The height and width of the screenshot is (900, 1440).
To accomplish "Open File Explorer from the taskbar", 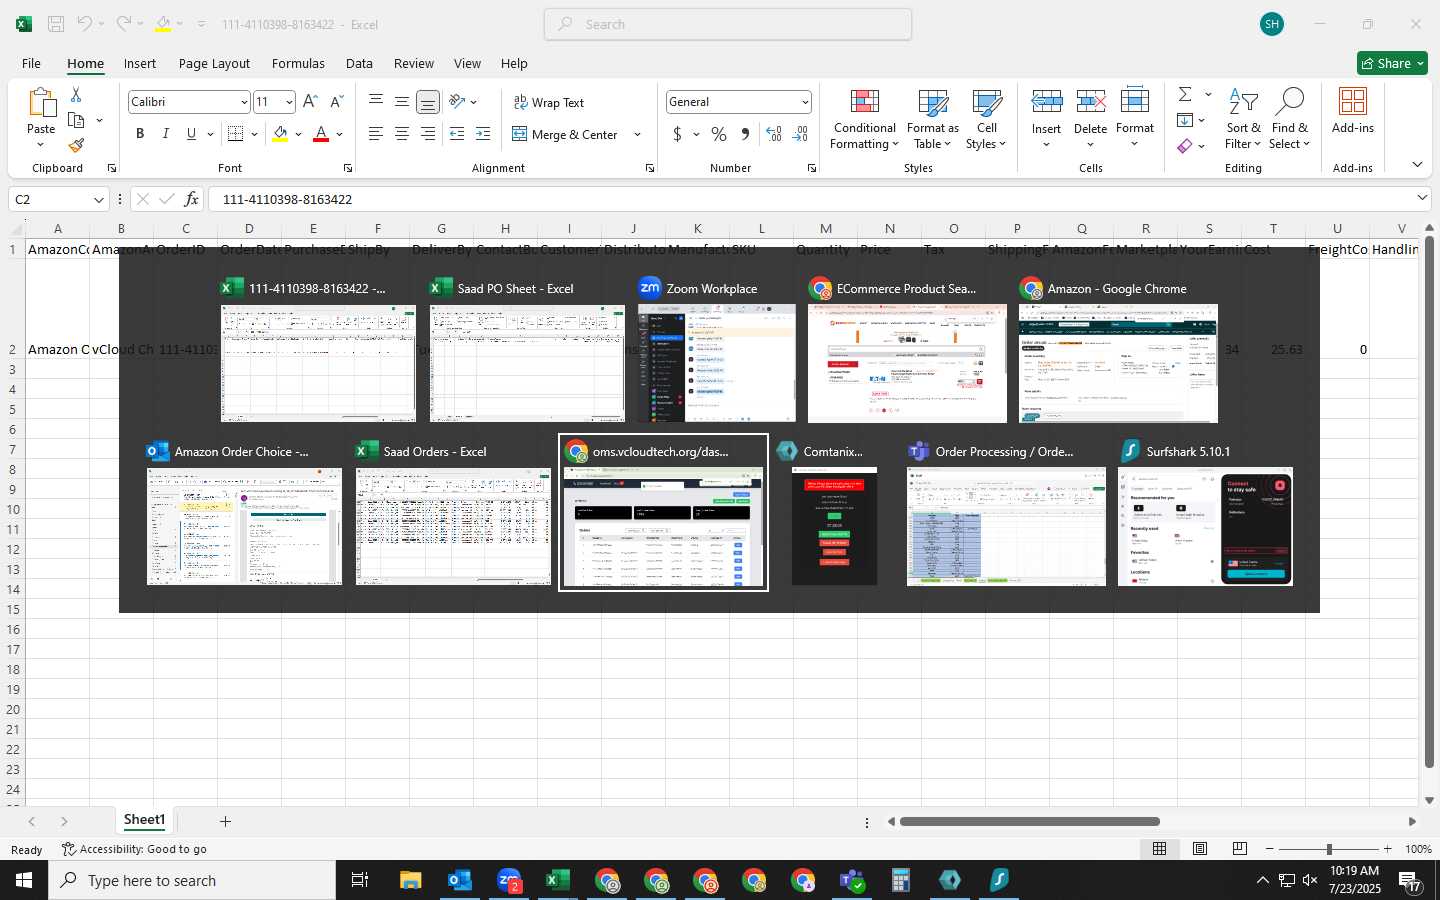I will [x=411, y=880].
